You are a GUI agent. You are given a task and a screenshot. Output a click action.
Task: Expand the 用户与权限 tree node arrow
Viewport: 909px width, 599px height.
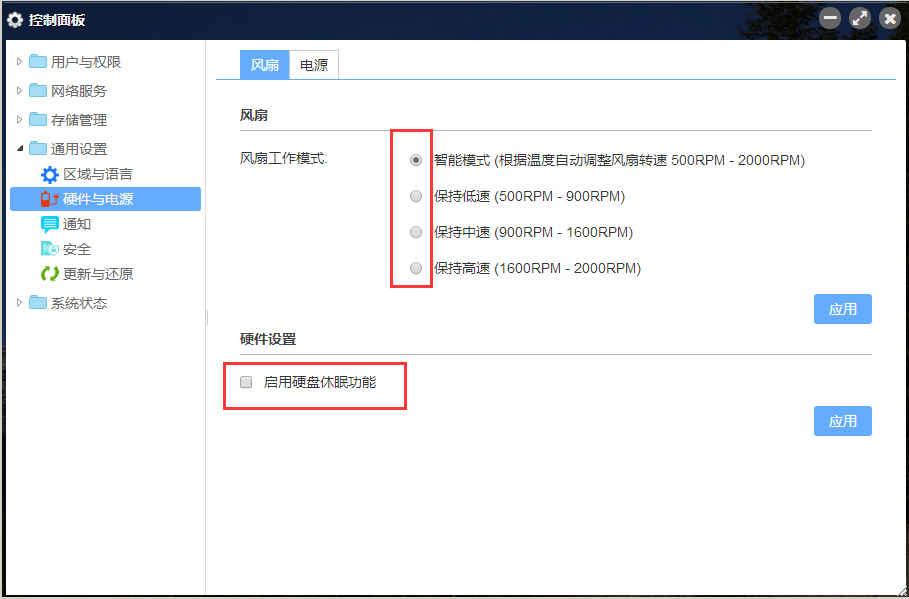[19, 62]
